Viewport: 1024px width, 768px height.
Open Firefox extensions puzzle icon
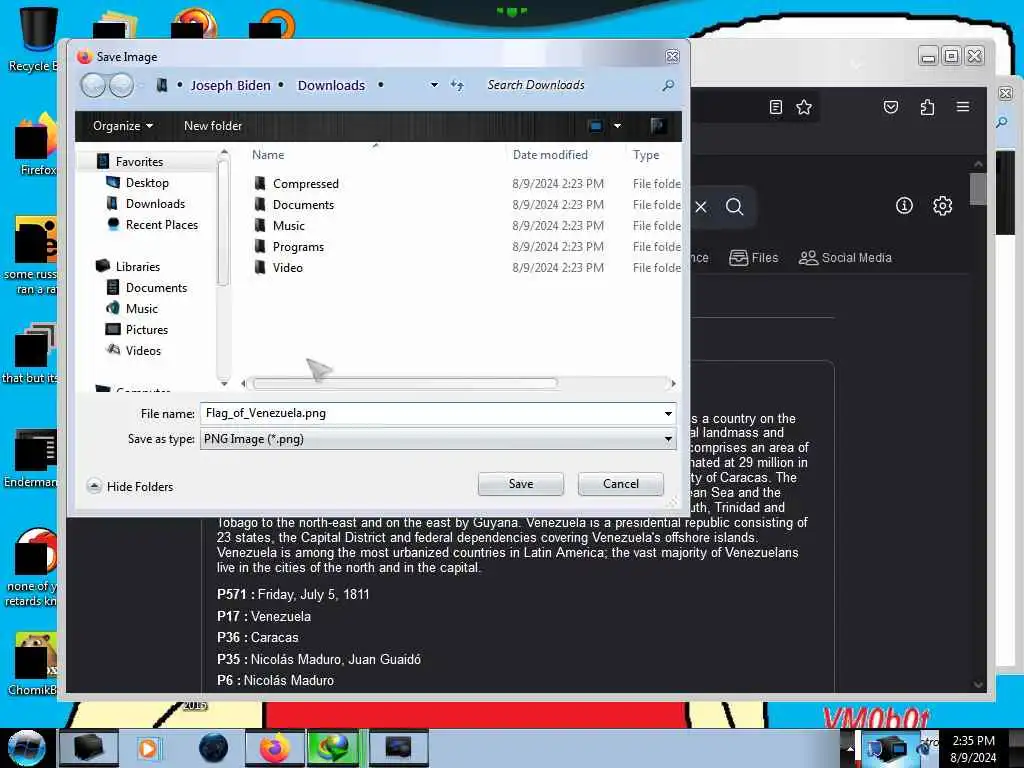click(927, 107)
